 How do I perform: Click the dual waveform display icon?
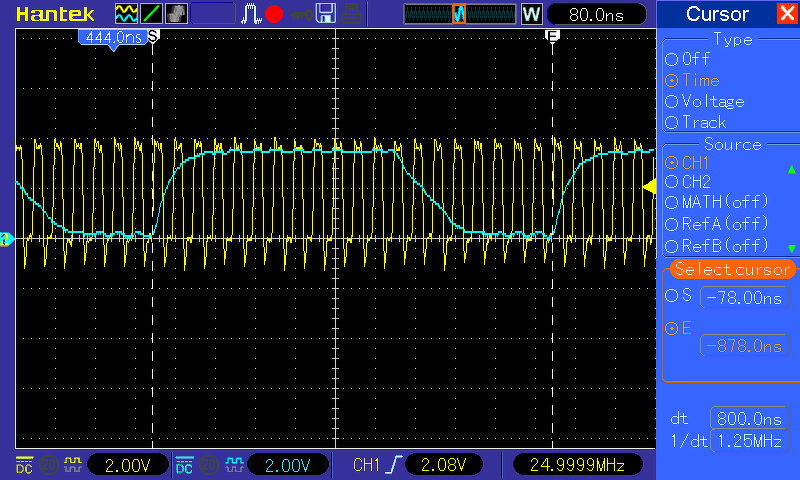pos(126,14)
